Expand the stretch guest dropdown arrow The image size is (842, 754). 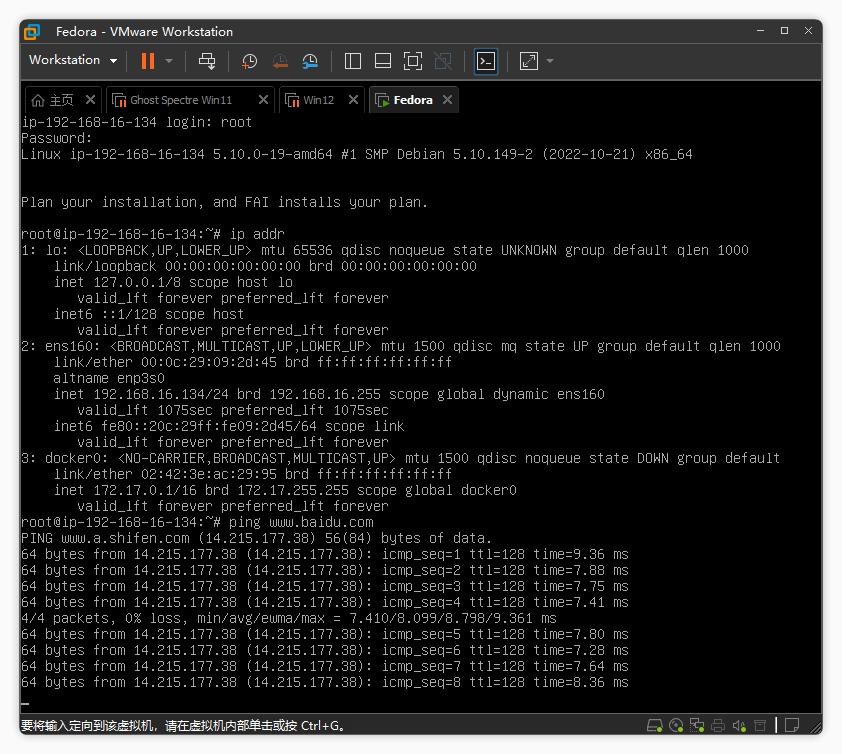(550, 61)
